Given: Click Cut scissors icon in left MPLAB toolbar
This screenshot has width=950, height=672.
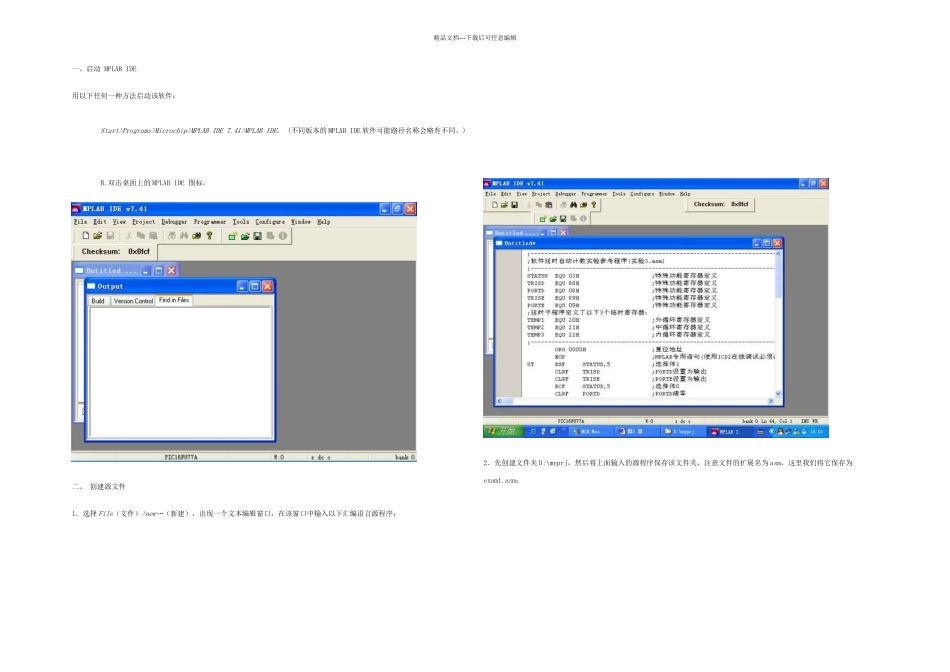Looking at the screenshot, I should pos(128,236).
